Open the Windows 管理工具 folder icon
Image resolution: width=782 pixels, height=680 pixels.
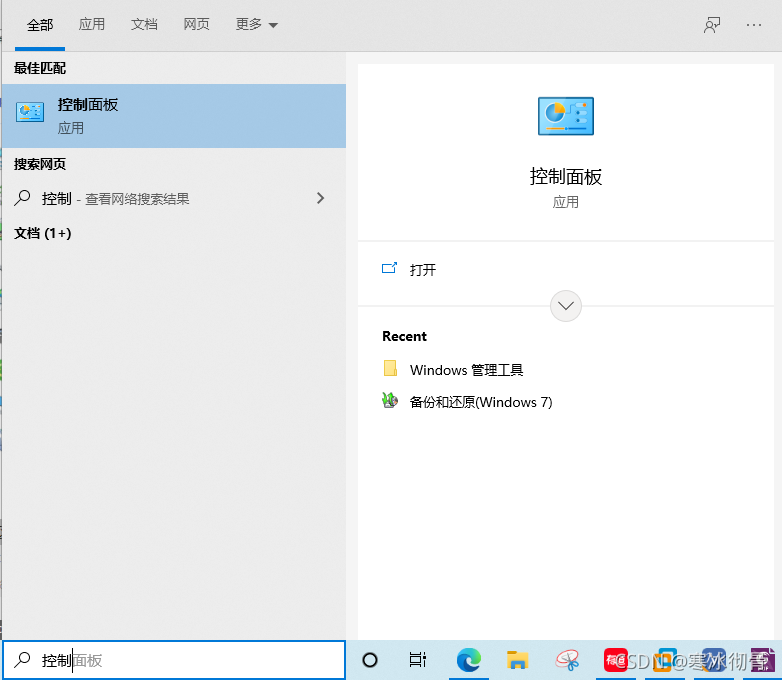pos(390,369)
